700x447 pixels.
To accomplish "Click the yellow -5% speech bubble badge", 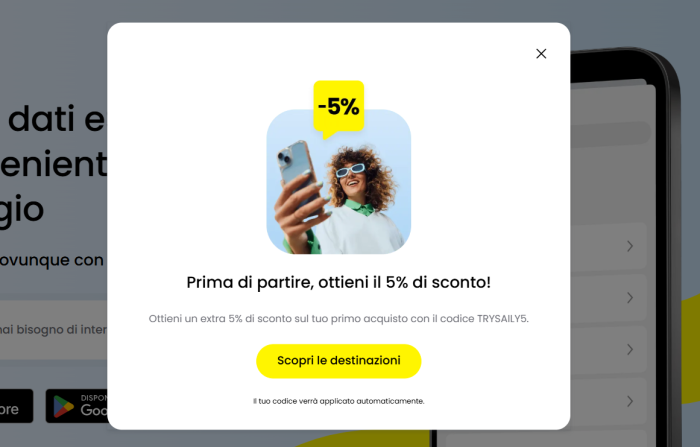I will (x=338, y=108).
